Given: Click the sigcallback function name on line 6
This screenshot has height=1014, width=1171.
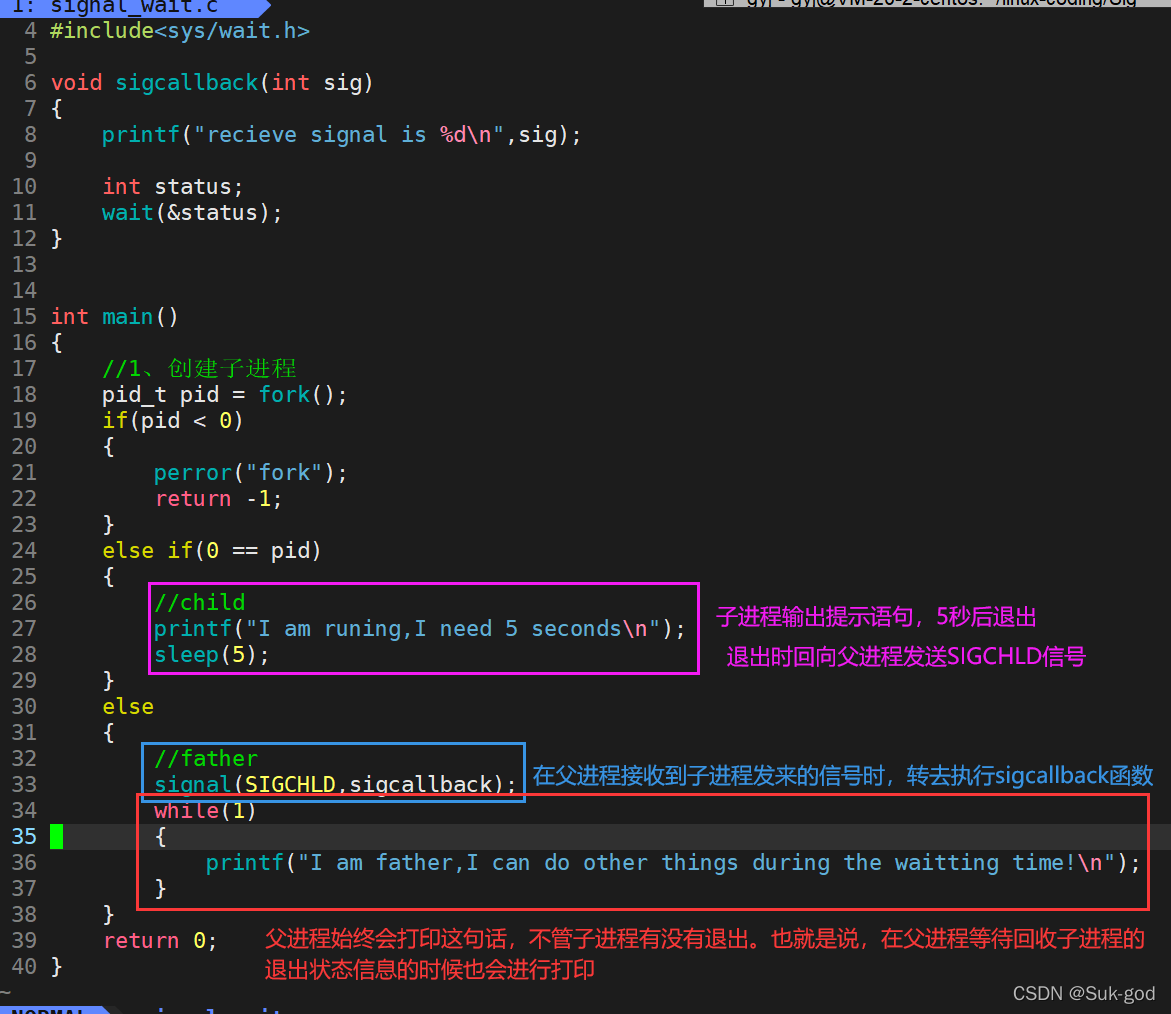Looking at the screenshot, I should (x=187, y=82).
